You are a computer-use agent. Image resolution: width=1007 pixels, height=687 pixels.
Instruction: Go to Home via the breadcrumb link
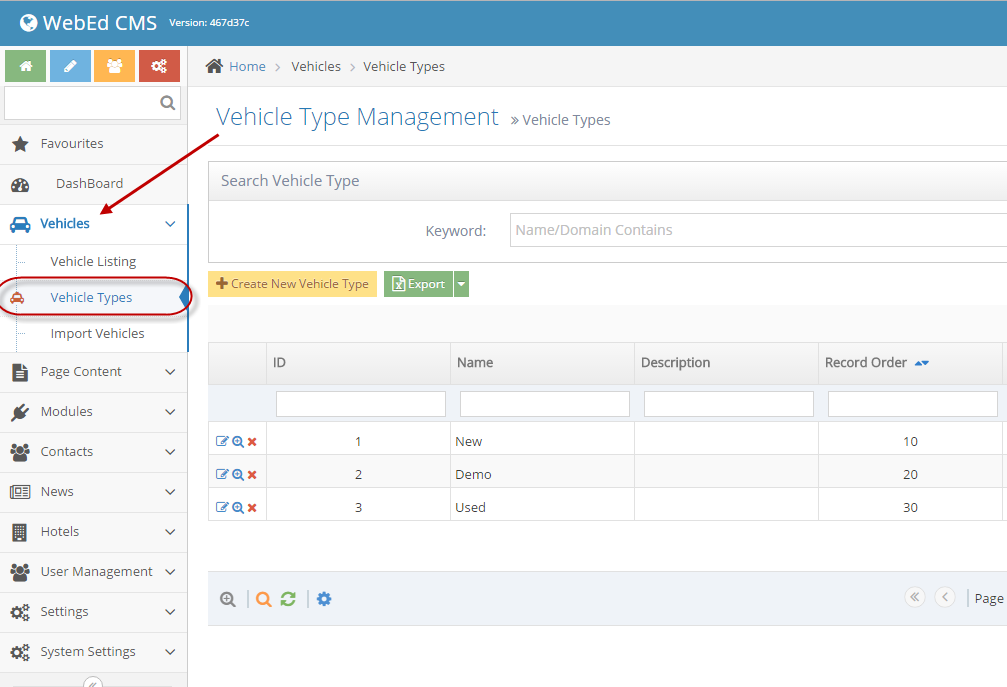click(x=247, y=67)
